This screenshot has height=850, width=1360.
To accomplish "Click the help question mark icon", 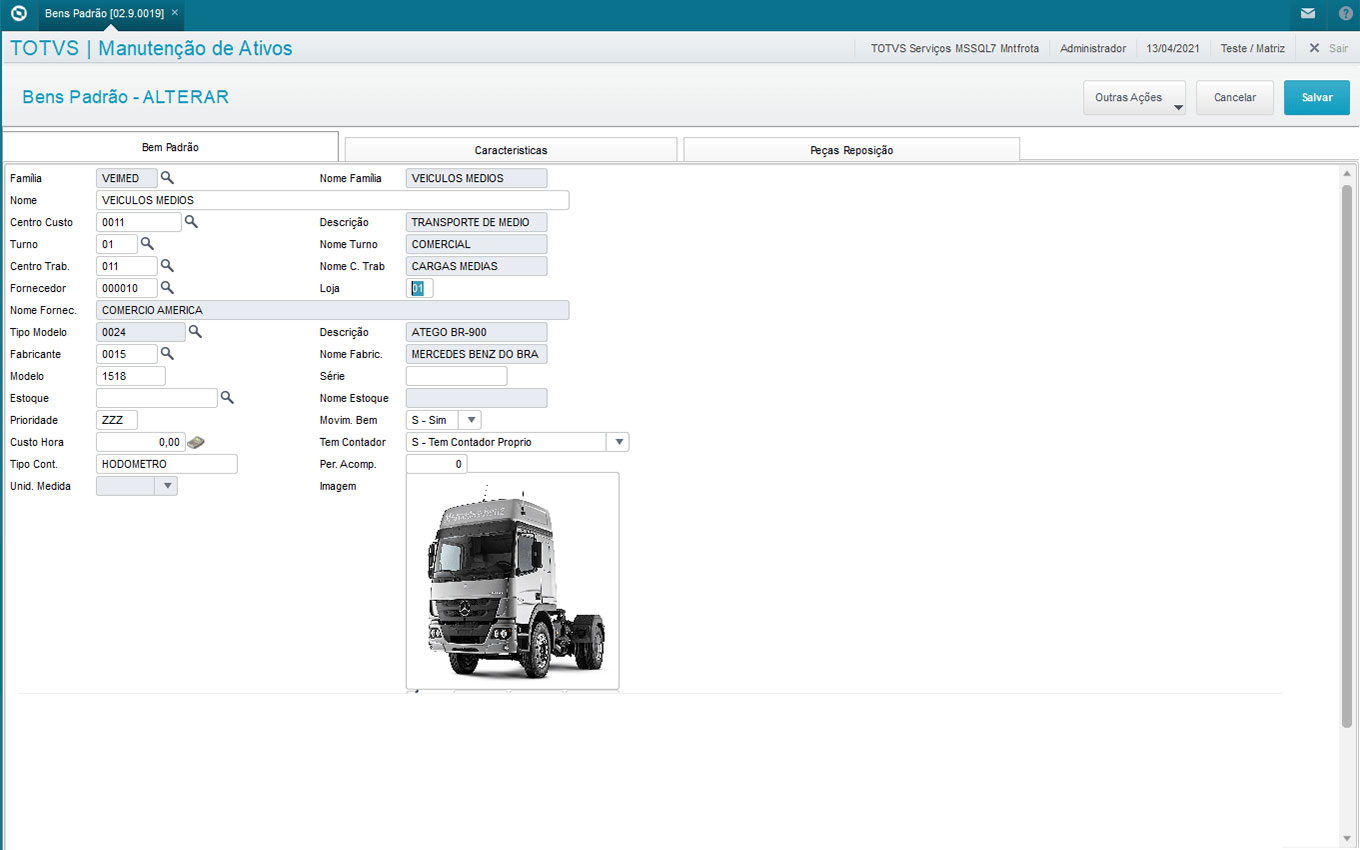I will click(1345, 14).
